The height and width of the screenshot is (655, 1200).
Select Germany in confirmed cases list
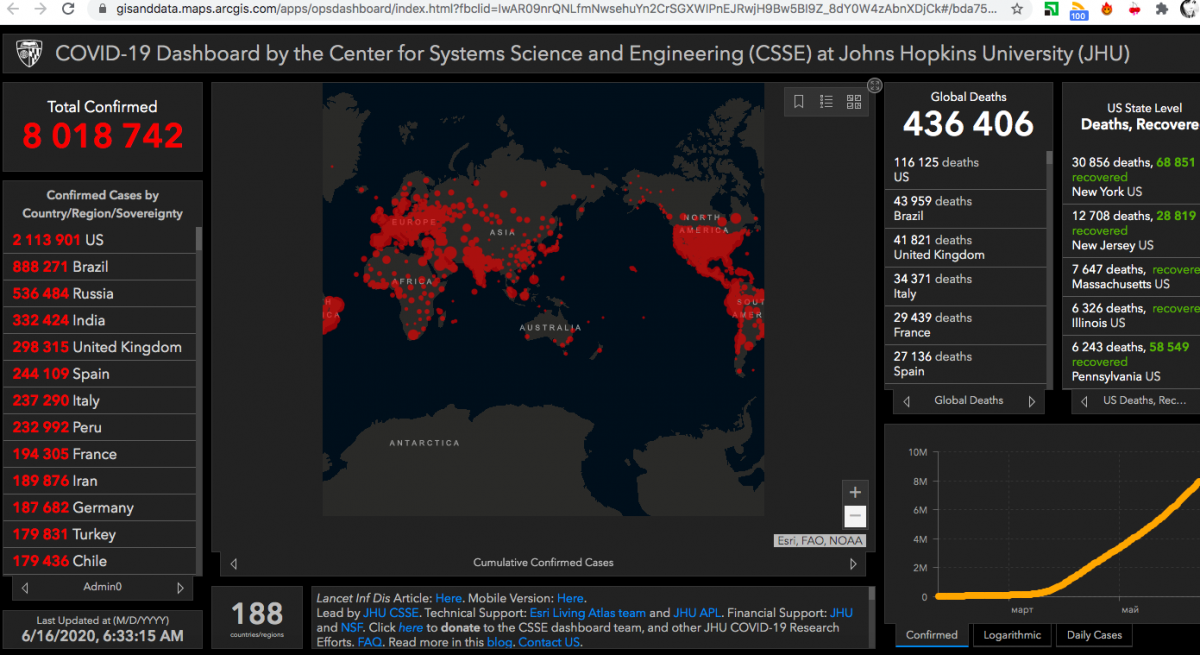[99, 508]
